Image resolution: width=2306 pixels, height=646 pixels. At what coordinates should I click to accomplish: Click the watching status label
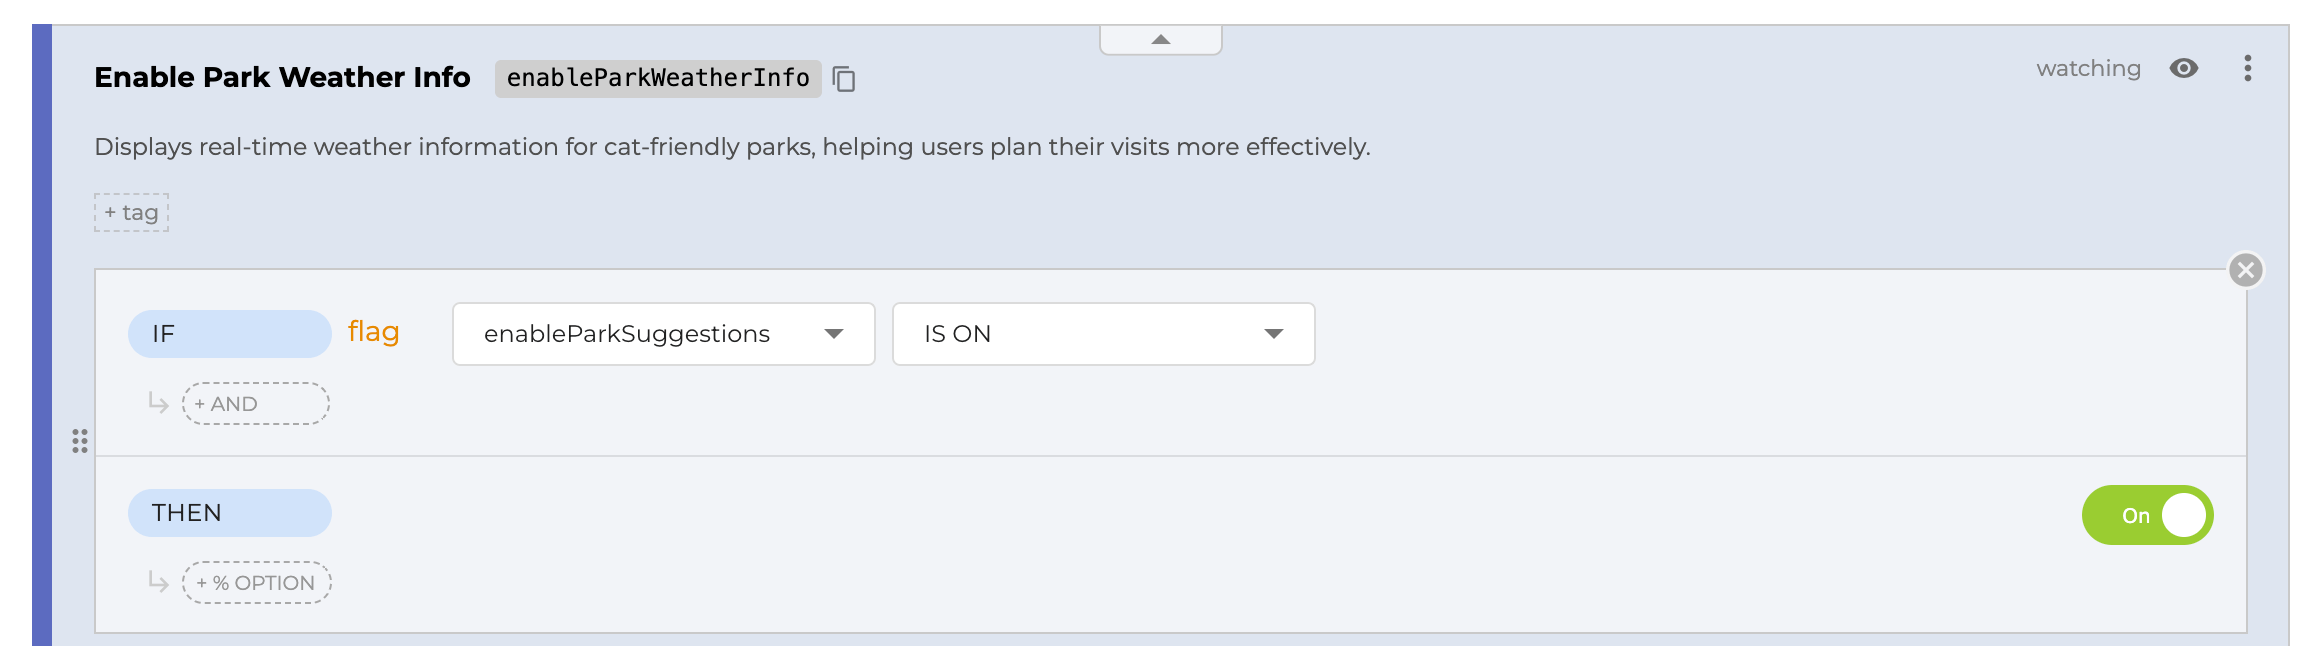(2088, 68)
